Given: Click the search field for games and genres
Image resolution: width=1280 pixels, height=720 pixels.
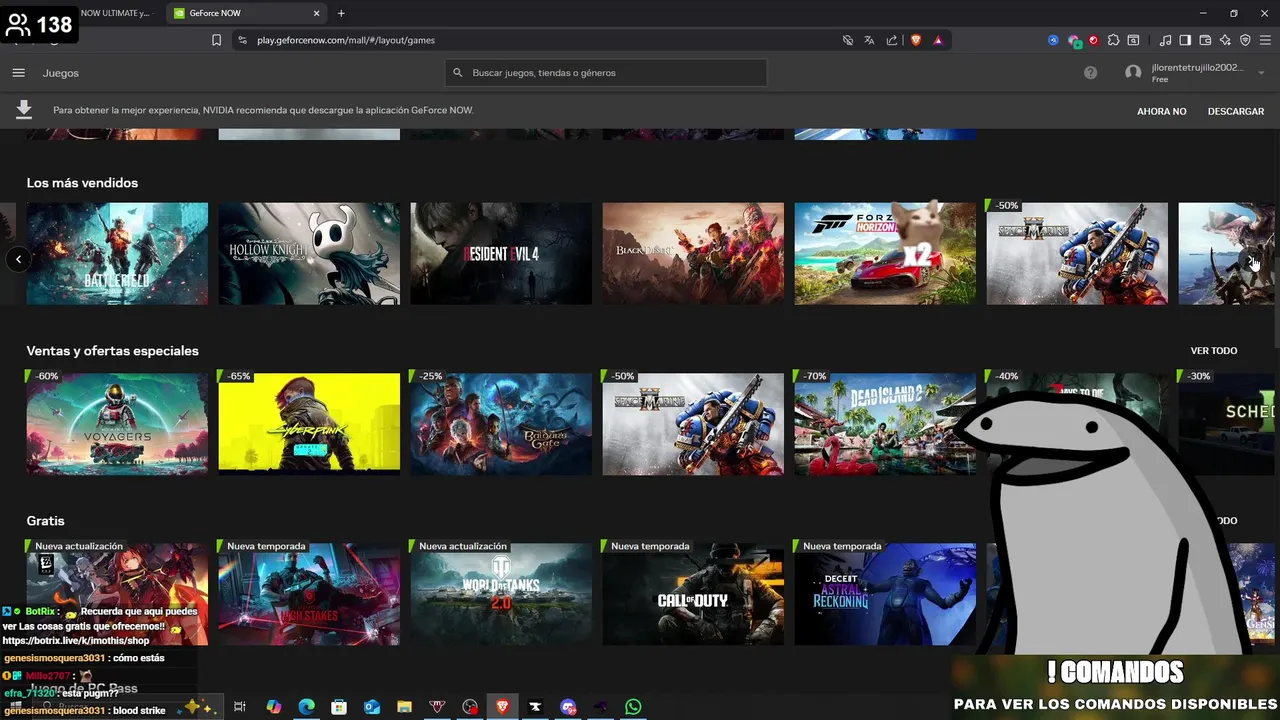Looking at the screenshot, I should click(x=606, y=73).
